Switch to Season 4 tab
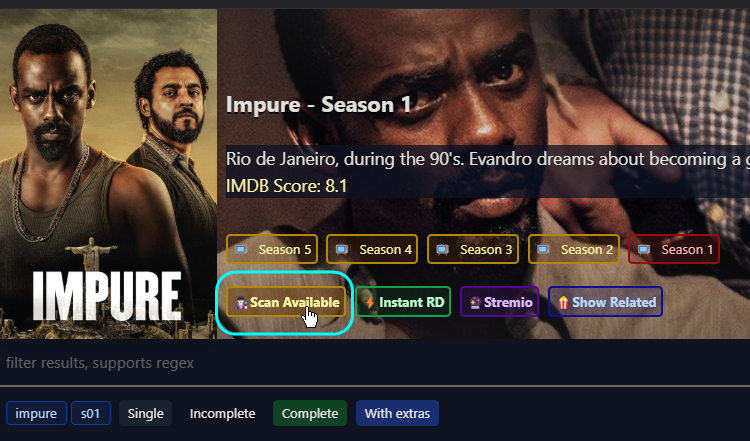Screen dimensions: 750x441 pyautogui.click(x=372, y=249)
